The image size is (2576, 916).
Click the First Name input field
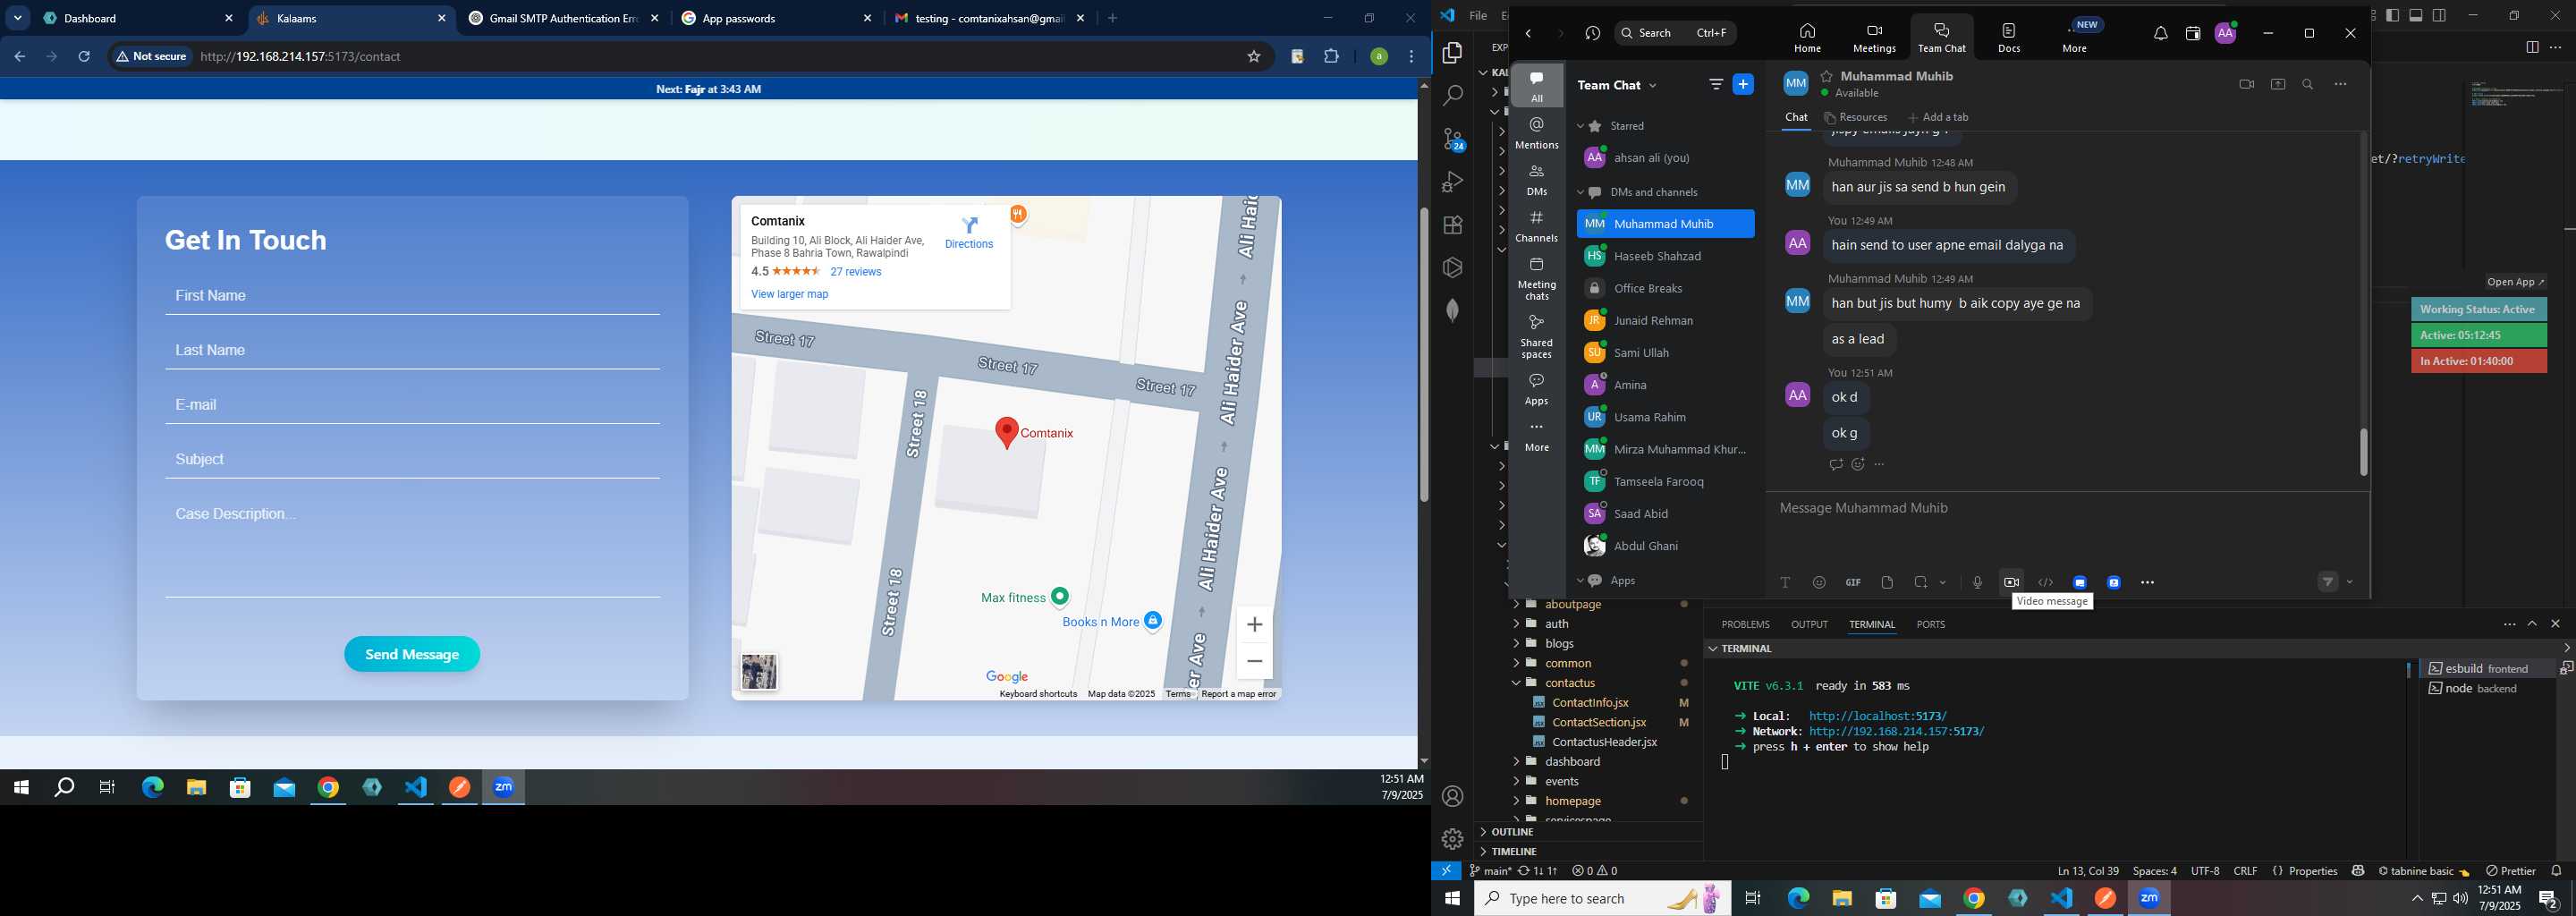point(412,296)
